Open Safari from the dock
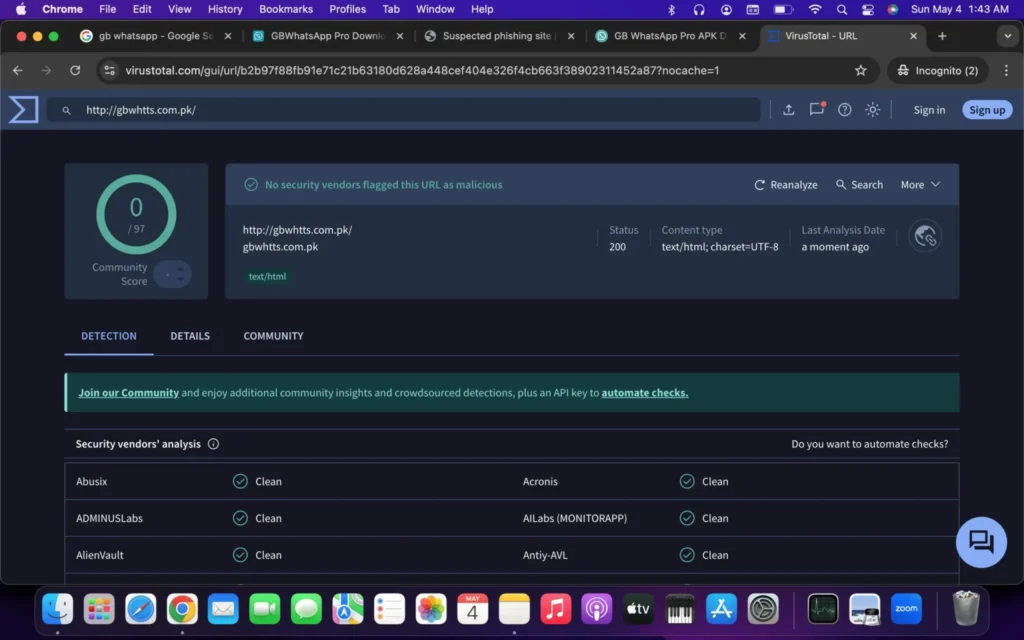Viewport: 1024px width, 640px height. pyautogui.click(x=140, y=609)
